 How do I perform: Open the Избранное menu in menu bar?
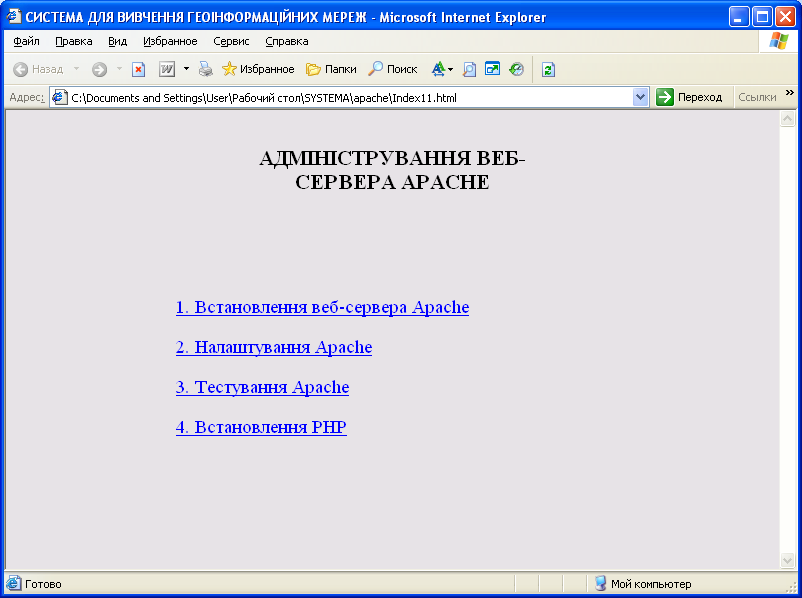(x=170, y=41)
